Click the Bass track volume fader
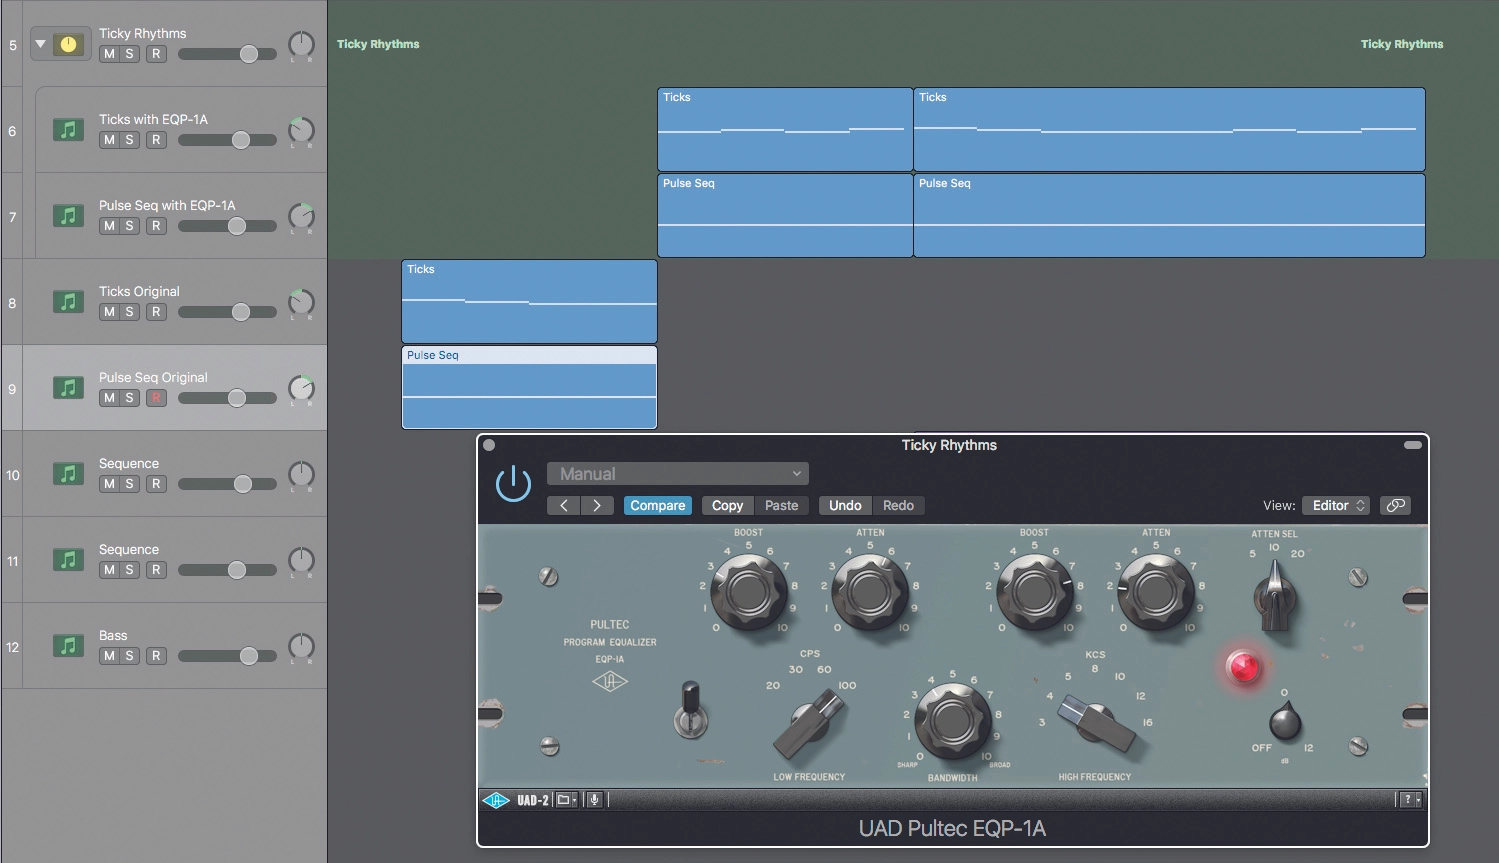Screen dimensions: 1499x863 tap(248, 656)
